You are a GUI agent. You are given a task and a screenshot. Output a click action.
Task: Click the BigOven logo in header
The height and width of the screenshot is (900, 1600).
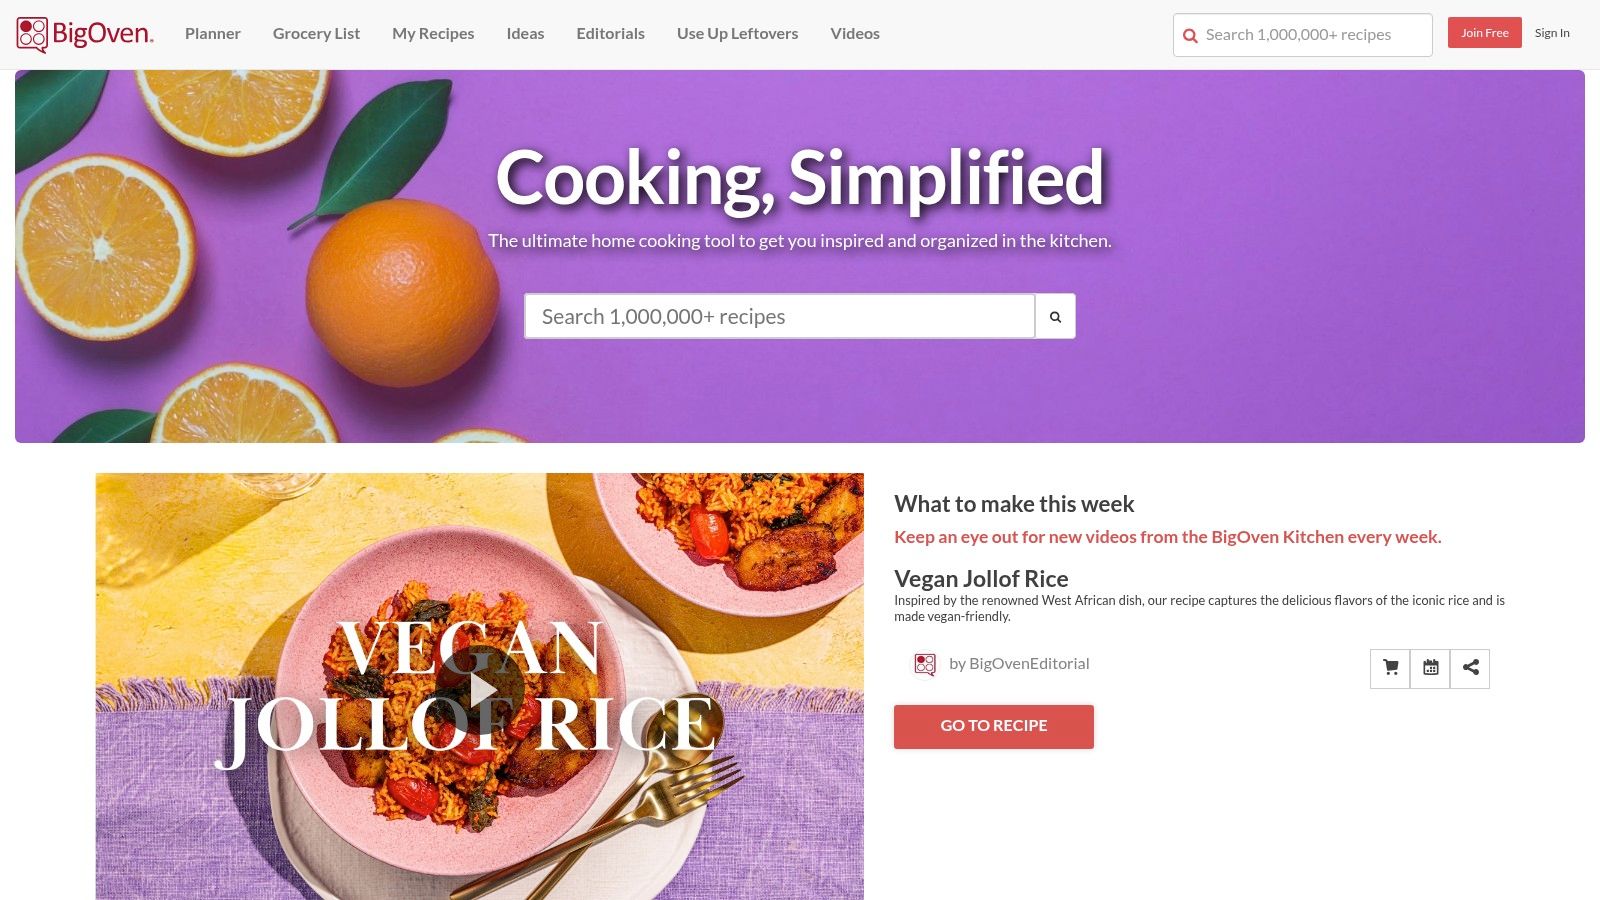[x=85, y=34]
